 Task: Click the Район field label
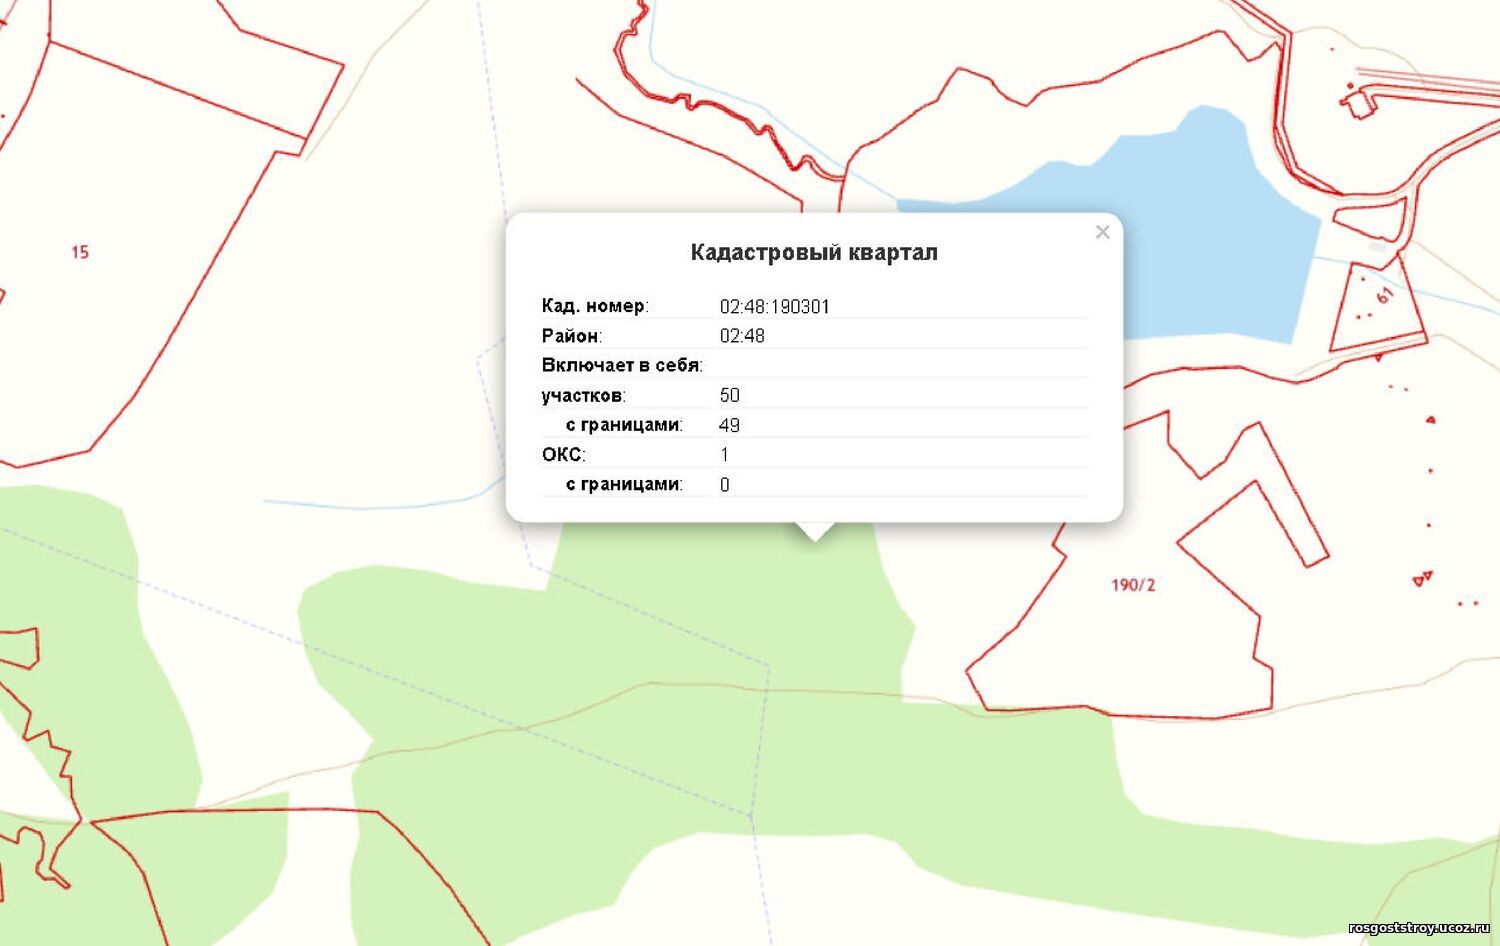point(572,336)
